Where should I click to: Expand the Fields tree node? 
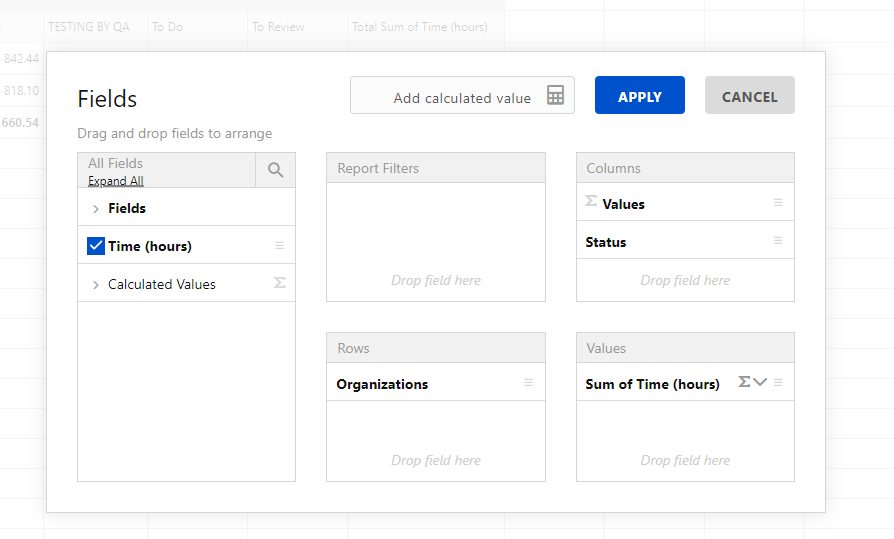[x=96, y=209]
